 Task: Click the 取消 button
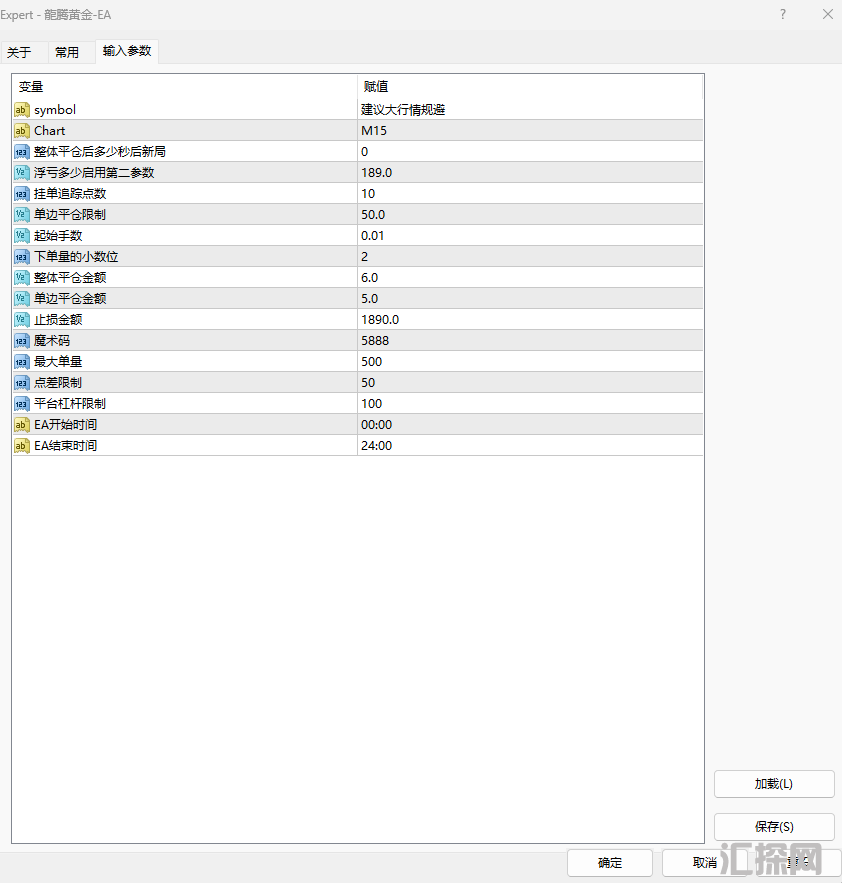(x=704, y=863)
